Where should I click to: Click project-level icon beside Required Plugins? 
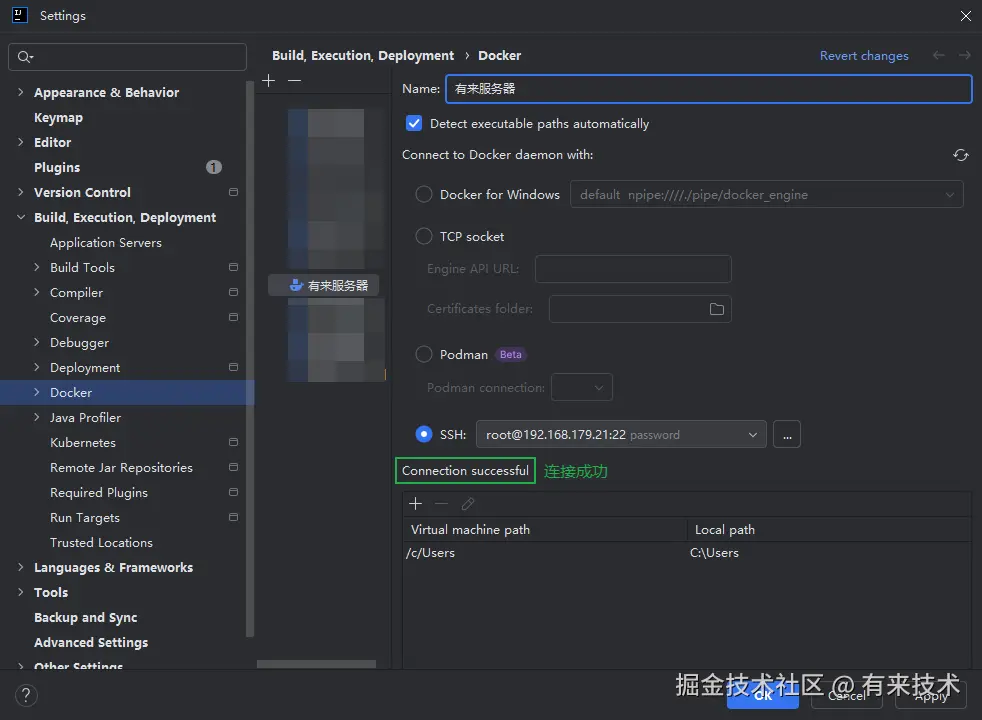pyautogui.click(x=234, y=492)
